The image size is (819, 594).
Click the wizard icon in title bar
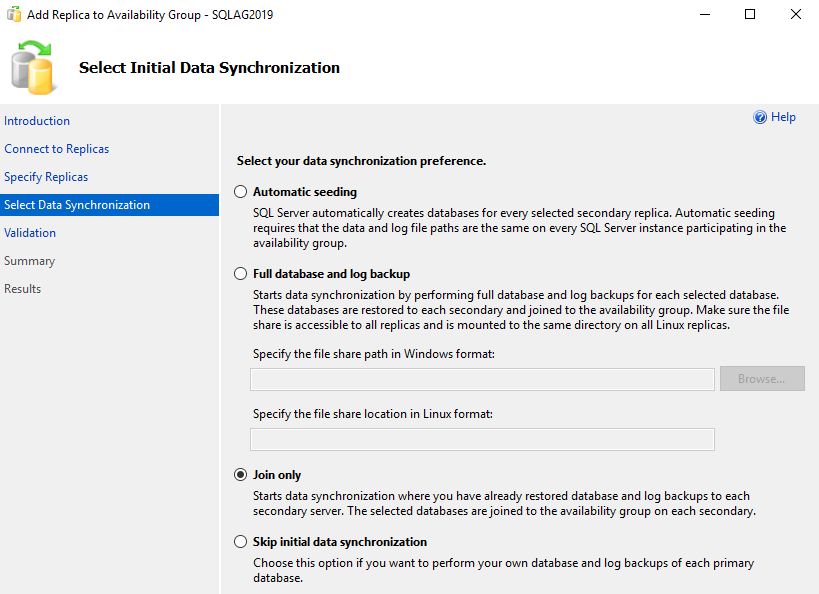pos(14,15)
